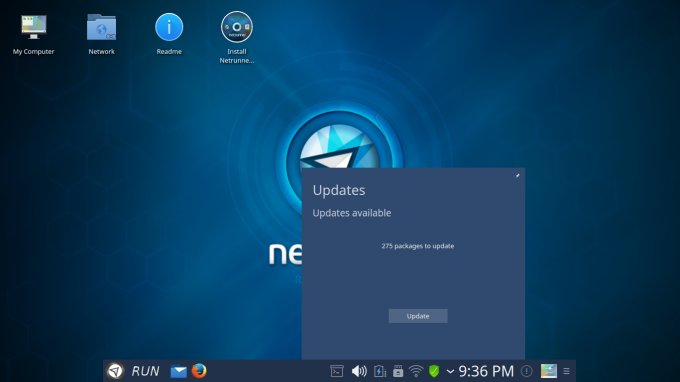This screenshot has height=382, width=680.
Task: Open the Netrunner application launcher
Action: pyautogui.click(x=115, y=371)
